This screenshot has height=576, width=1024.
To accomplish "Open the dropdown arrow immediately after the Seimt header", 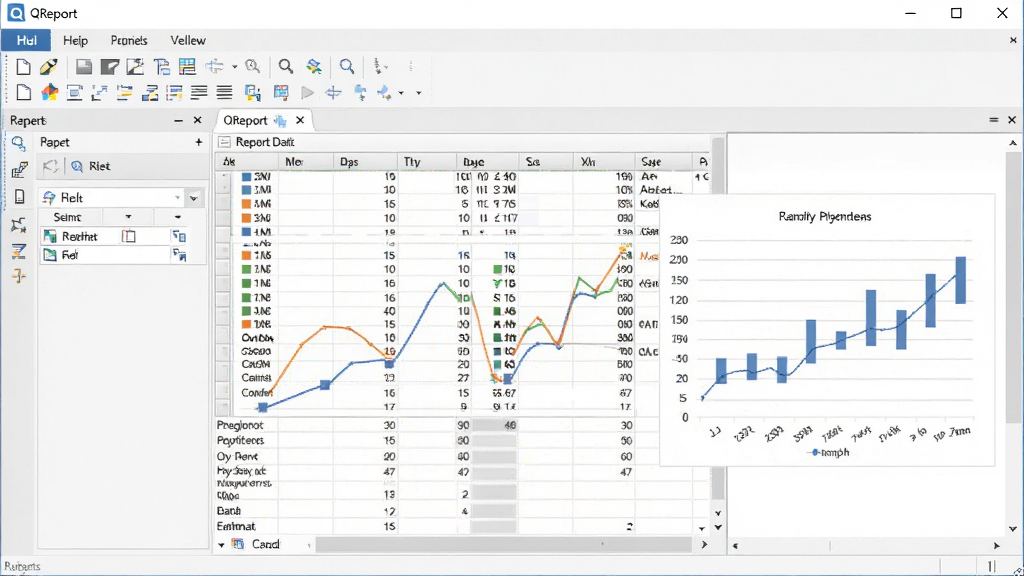I will (128, 217).
